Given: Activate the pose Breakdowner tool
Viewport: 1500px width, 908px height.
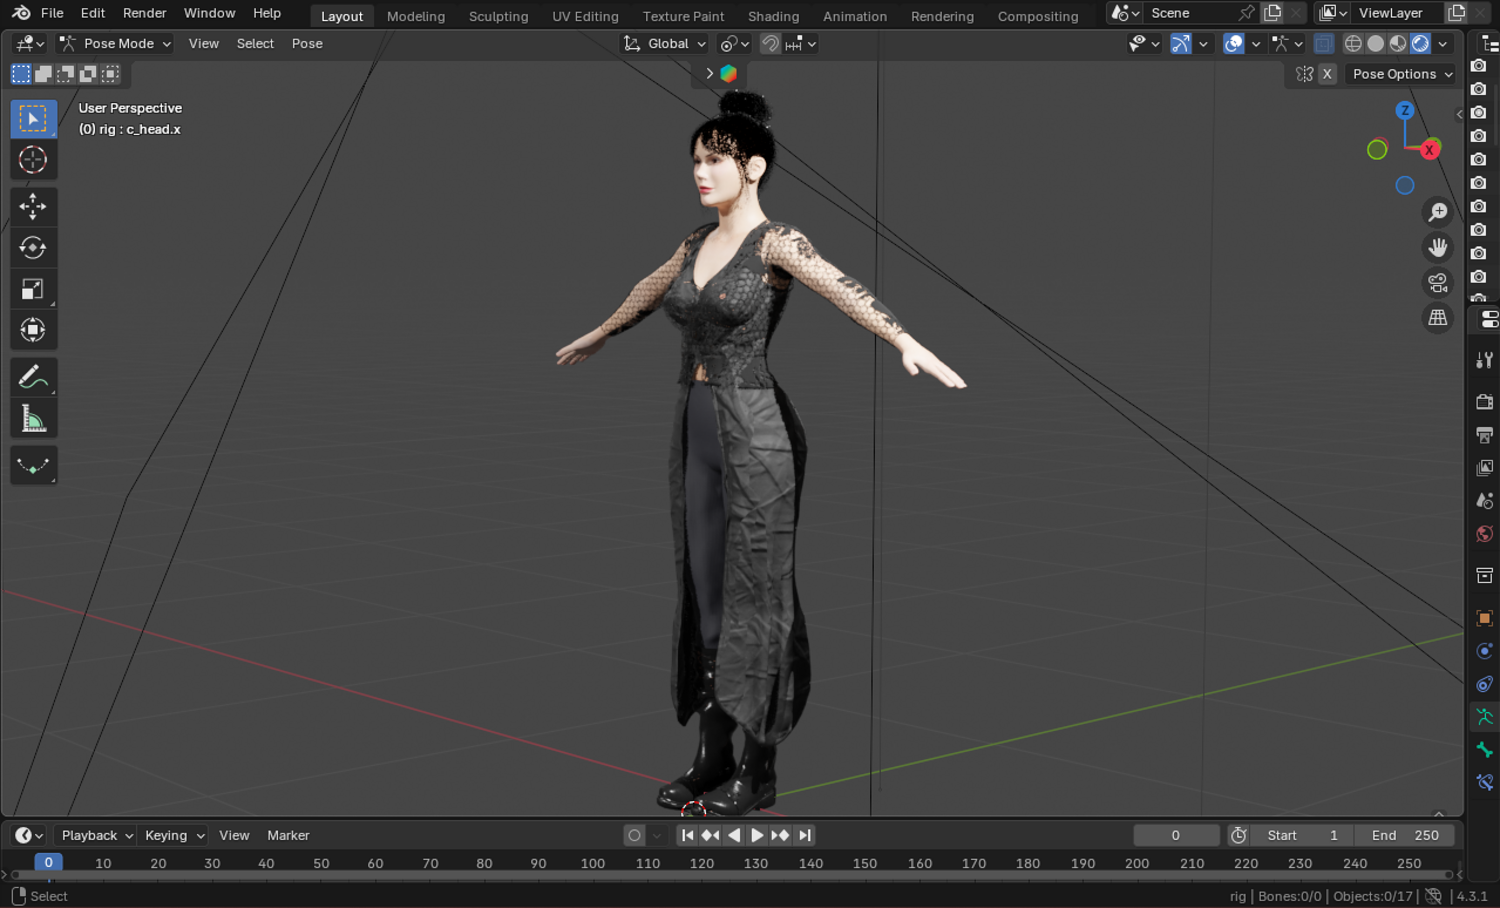Looking at the screenshot, I should tap(33, 465).
